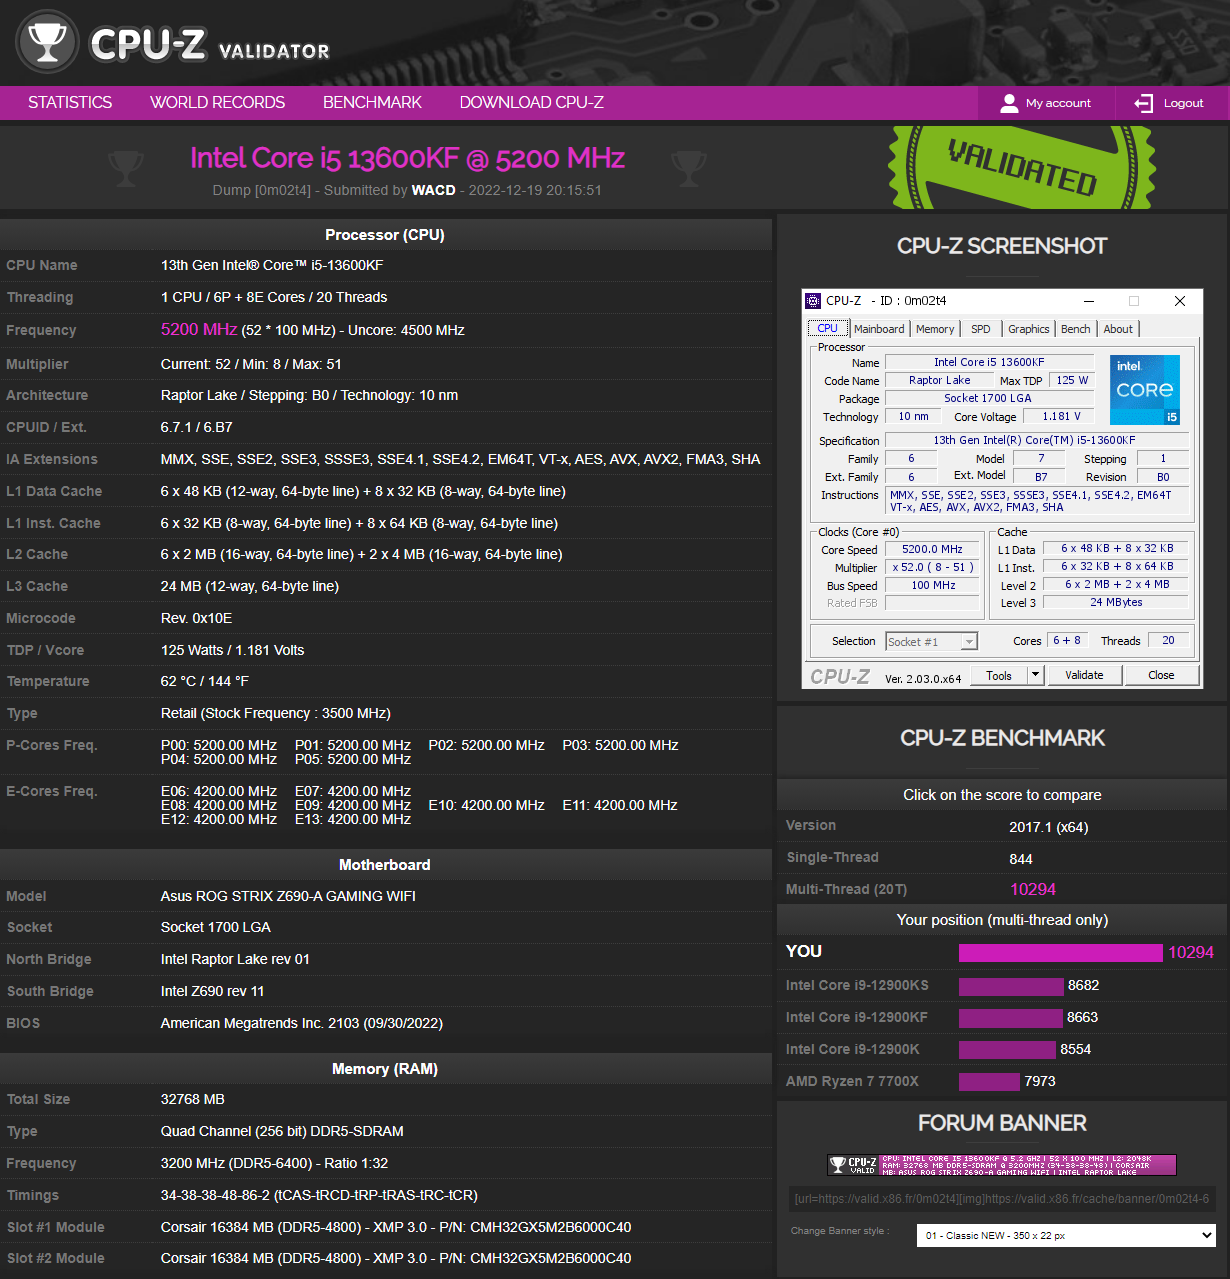The width and height of the screenshot is (1230, 1279).
Task: Select the Intel Core i9-12900KF comparison entry
Action: [x=857, y=1017]
